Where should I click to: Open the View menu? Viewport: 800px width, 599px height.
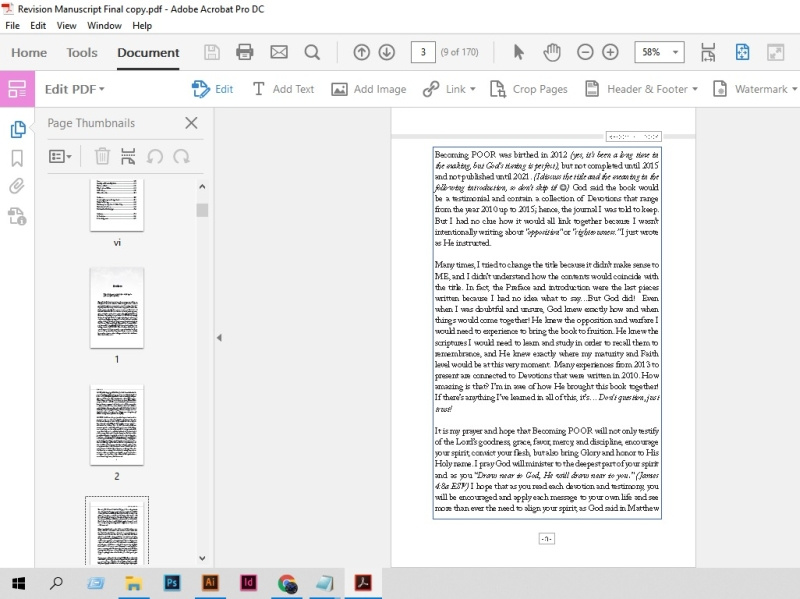(x=66, y=25)
